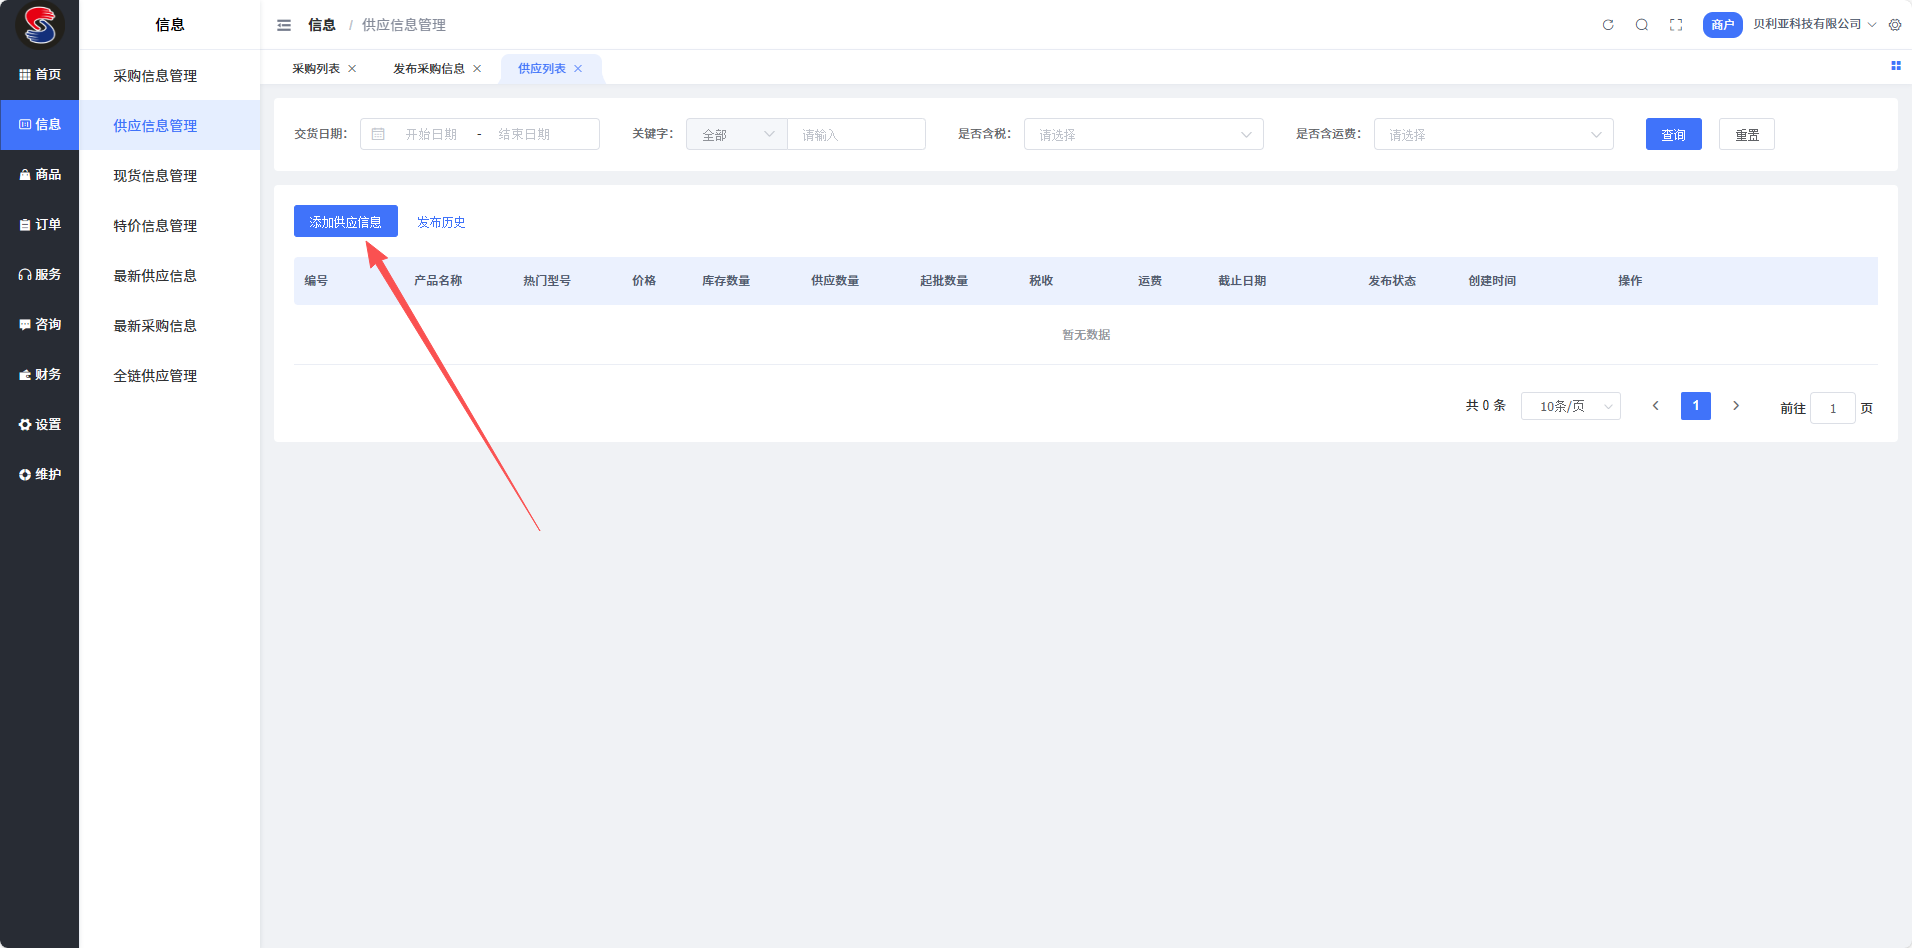This screenshot has height=948, width=1912.
Task: Open 订单 section in the sidebar
Action: coord(40,225)
